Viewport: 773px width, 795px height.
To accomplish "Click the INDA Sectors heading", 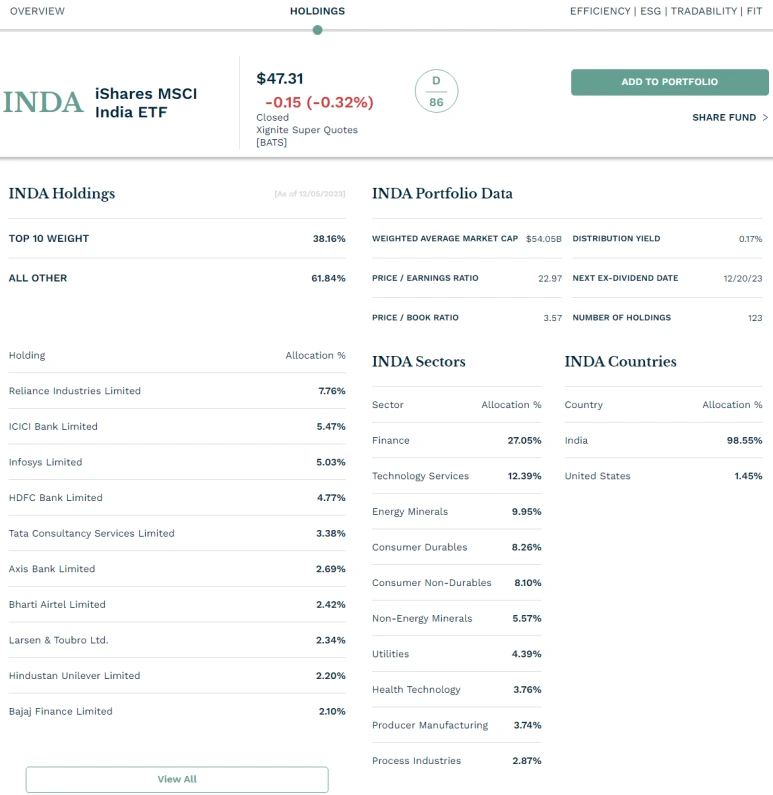I will click(x=419, y=362).
